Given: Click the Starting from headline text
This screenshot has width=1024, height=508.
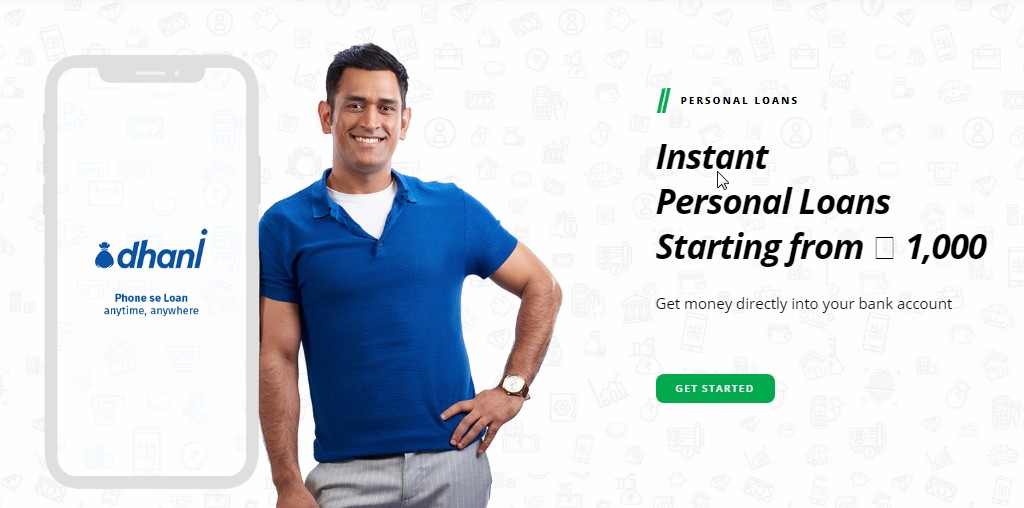Looking at the screenshot, I should (x=760, y=247).
